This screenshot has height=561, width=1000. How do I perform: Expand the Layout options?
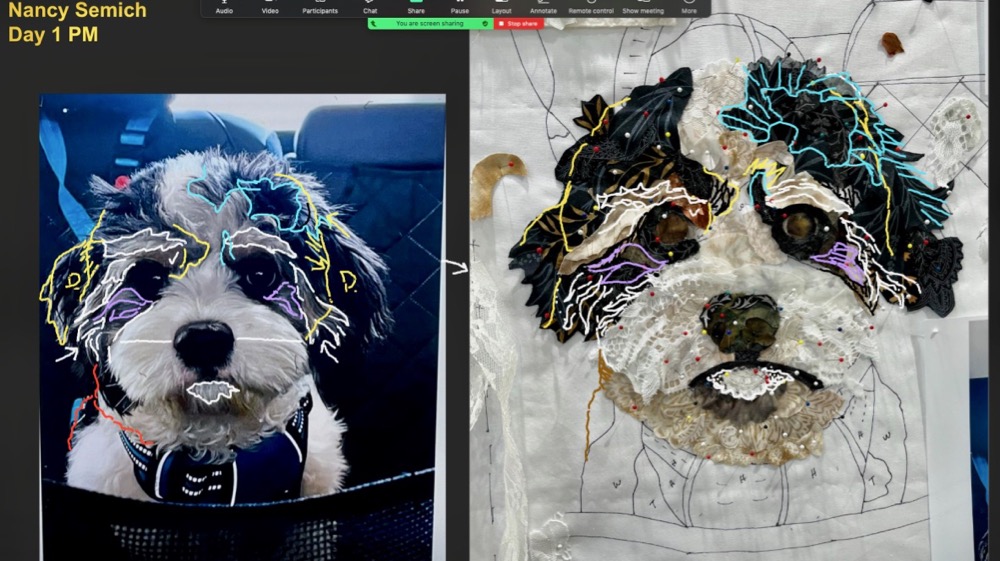pos(501,7)
